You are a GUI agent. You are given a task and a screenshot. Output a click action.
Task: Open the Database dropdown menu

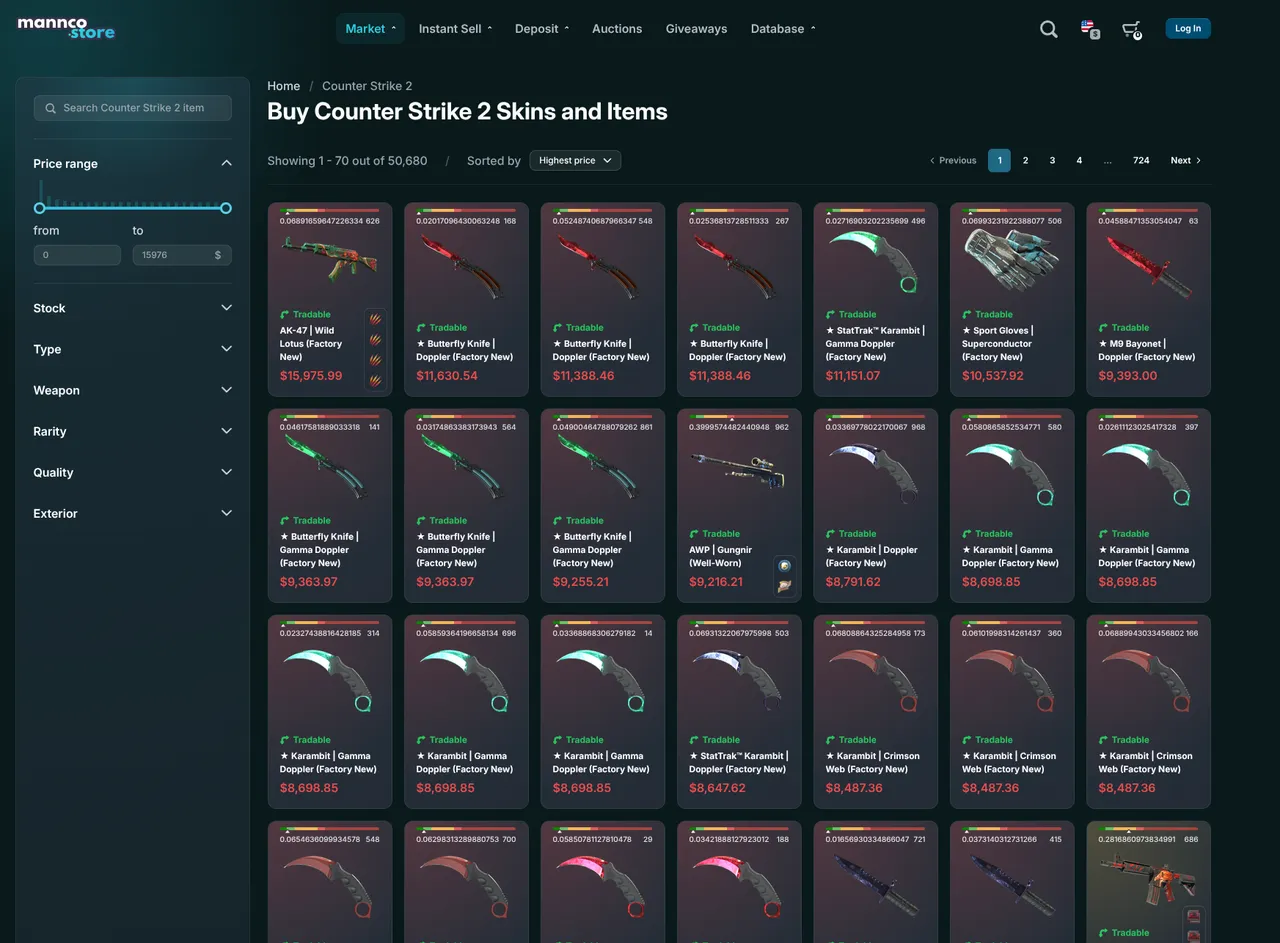783,29
